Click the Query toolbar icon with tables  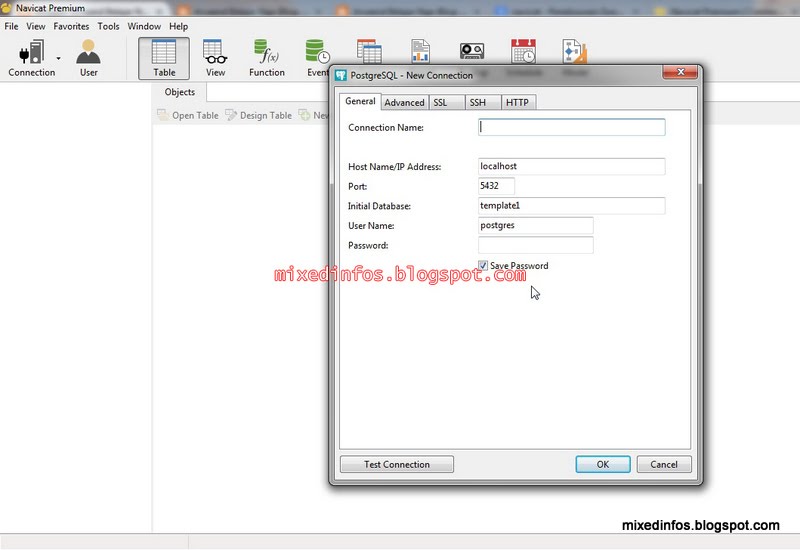click(x=369, y=51)
